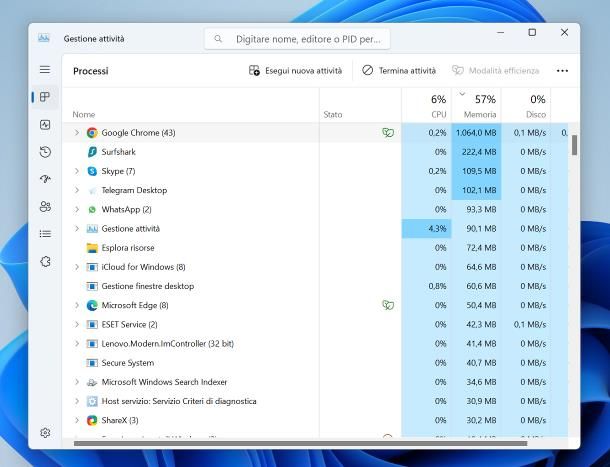Click the Esplora risorse folder icon
The image size is (610, 467).
click(x=92, y=248)
